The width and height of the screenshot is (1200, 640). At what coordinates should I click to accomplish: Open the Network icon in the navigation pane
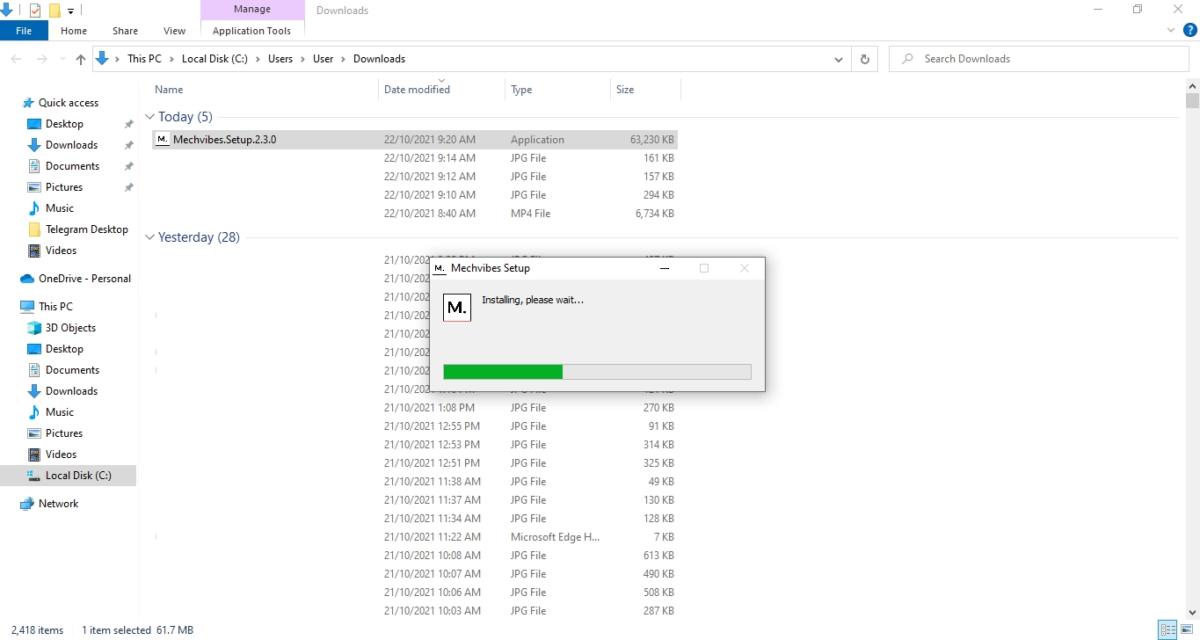(27, 503)
